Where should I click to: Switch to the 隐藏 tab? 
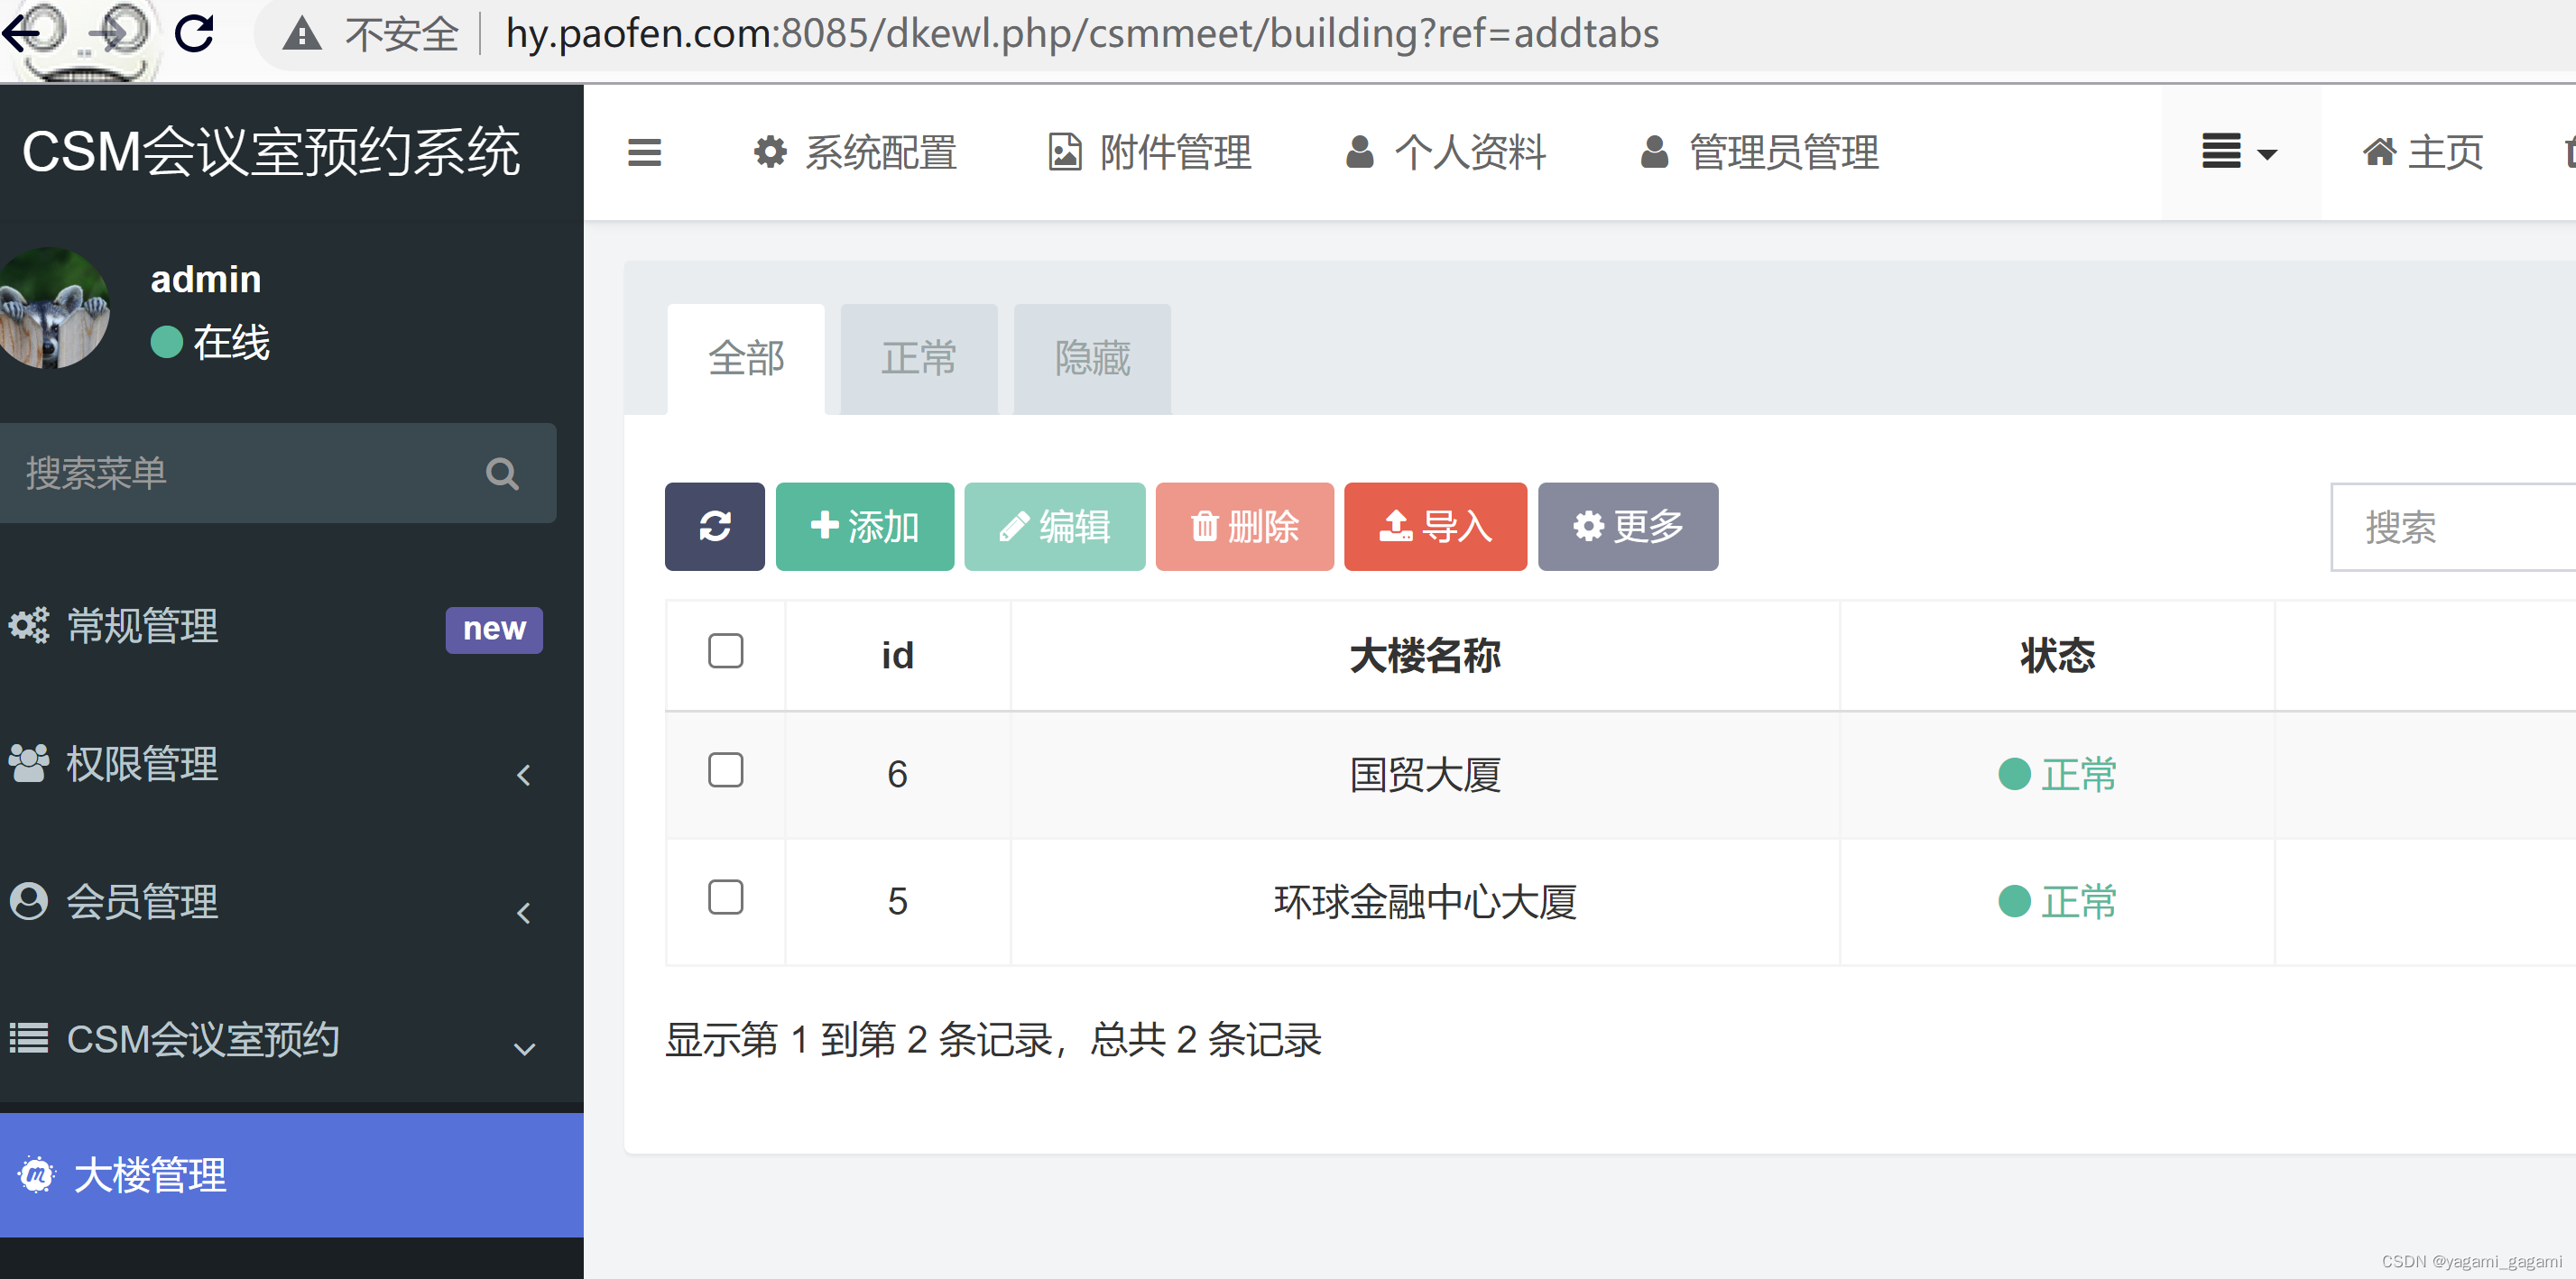[1092, 359]
